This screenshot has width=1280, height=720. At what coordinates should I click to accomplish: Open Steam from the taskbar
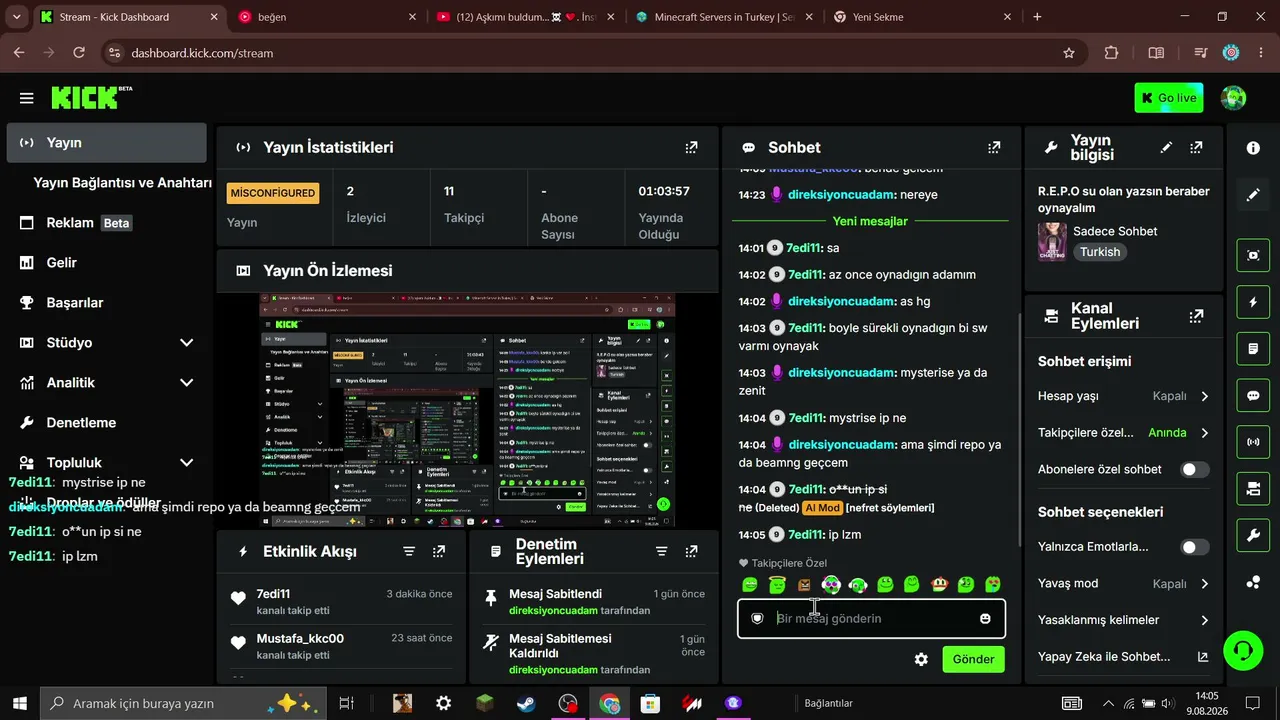(525, 704)
